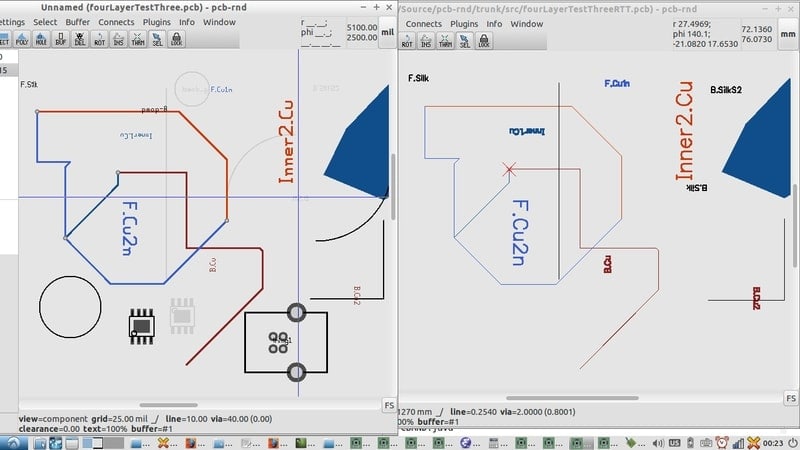Click the workspace switcher in taskbar
Screen dimensions: 800x450
104,443
